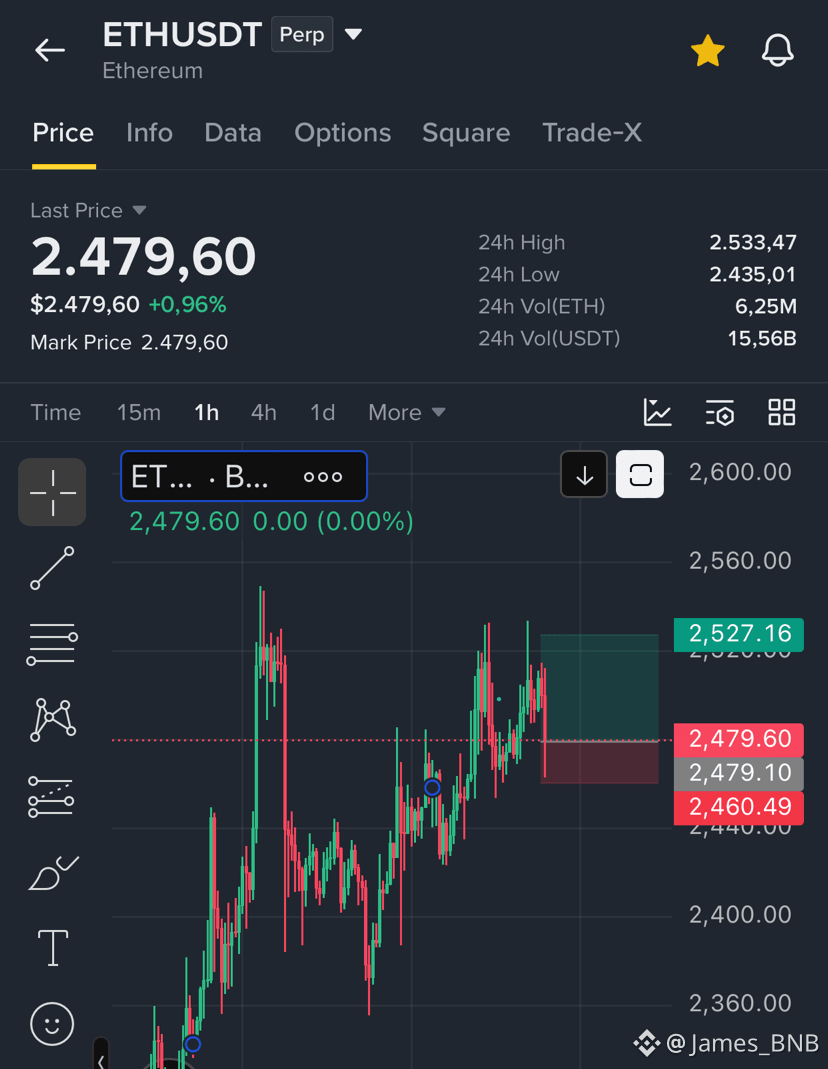Viewport: 828px width, 1069px height.
Task: Click the 2,460.49 stop-loss price label
Action: (739, 808)
